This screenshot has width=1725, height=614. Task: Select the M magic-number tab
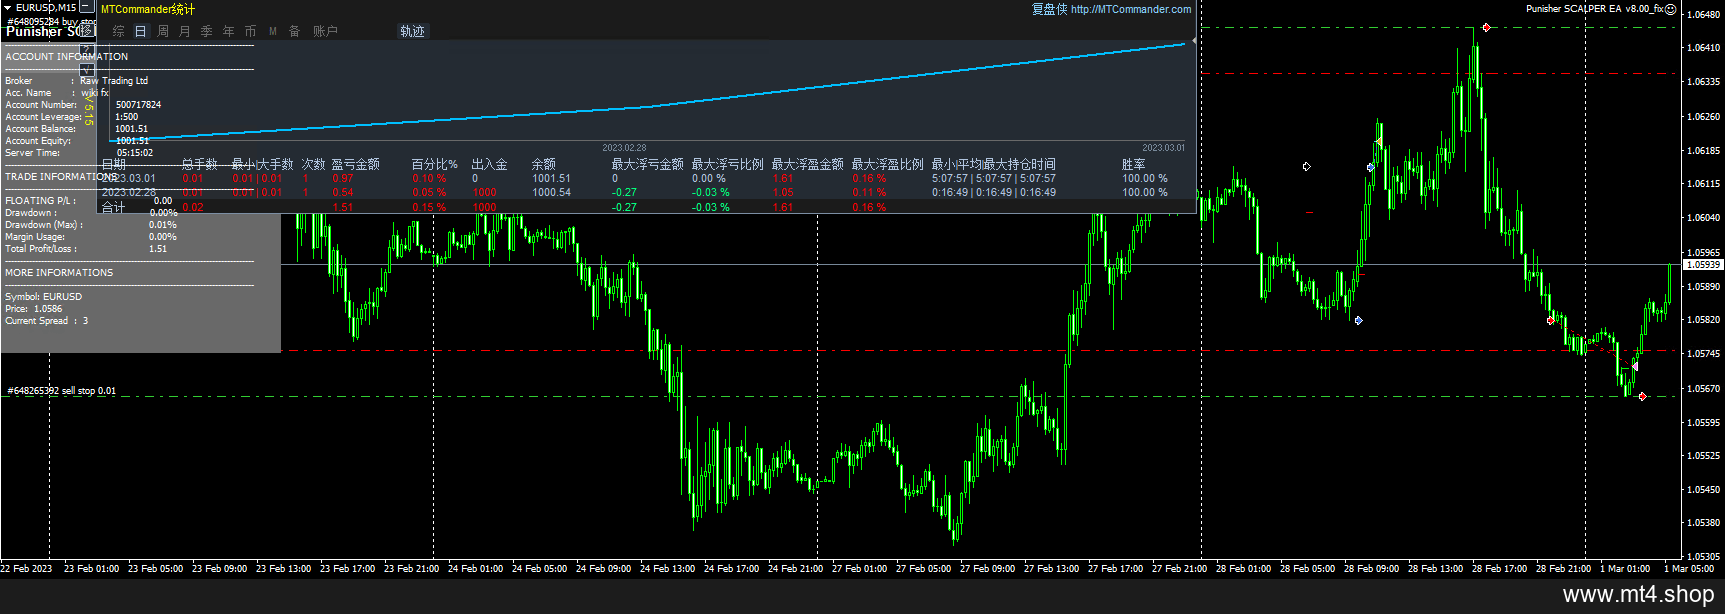click(273, 32)
